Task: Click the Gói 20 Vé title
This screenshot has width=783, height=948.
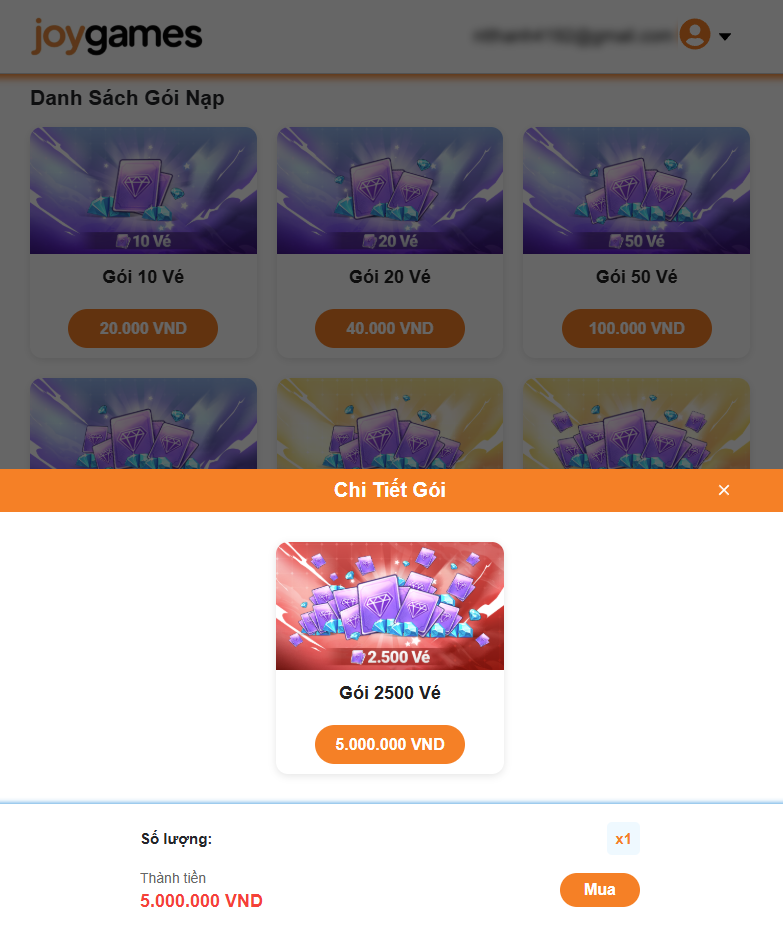Action: [x=390, y=277]
